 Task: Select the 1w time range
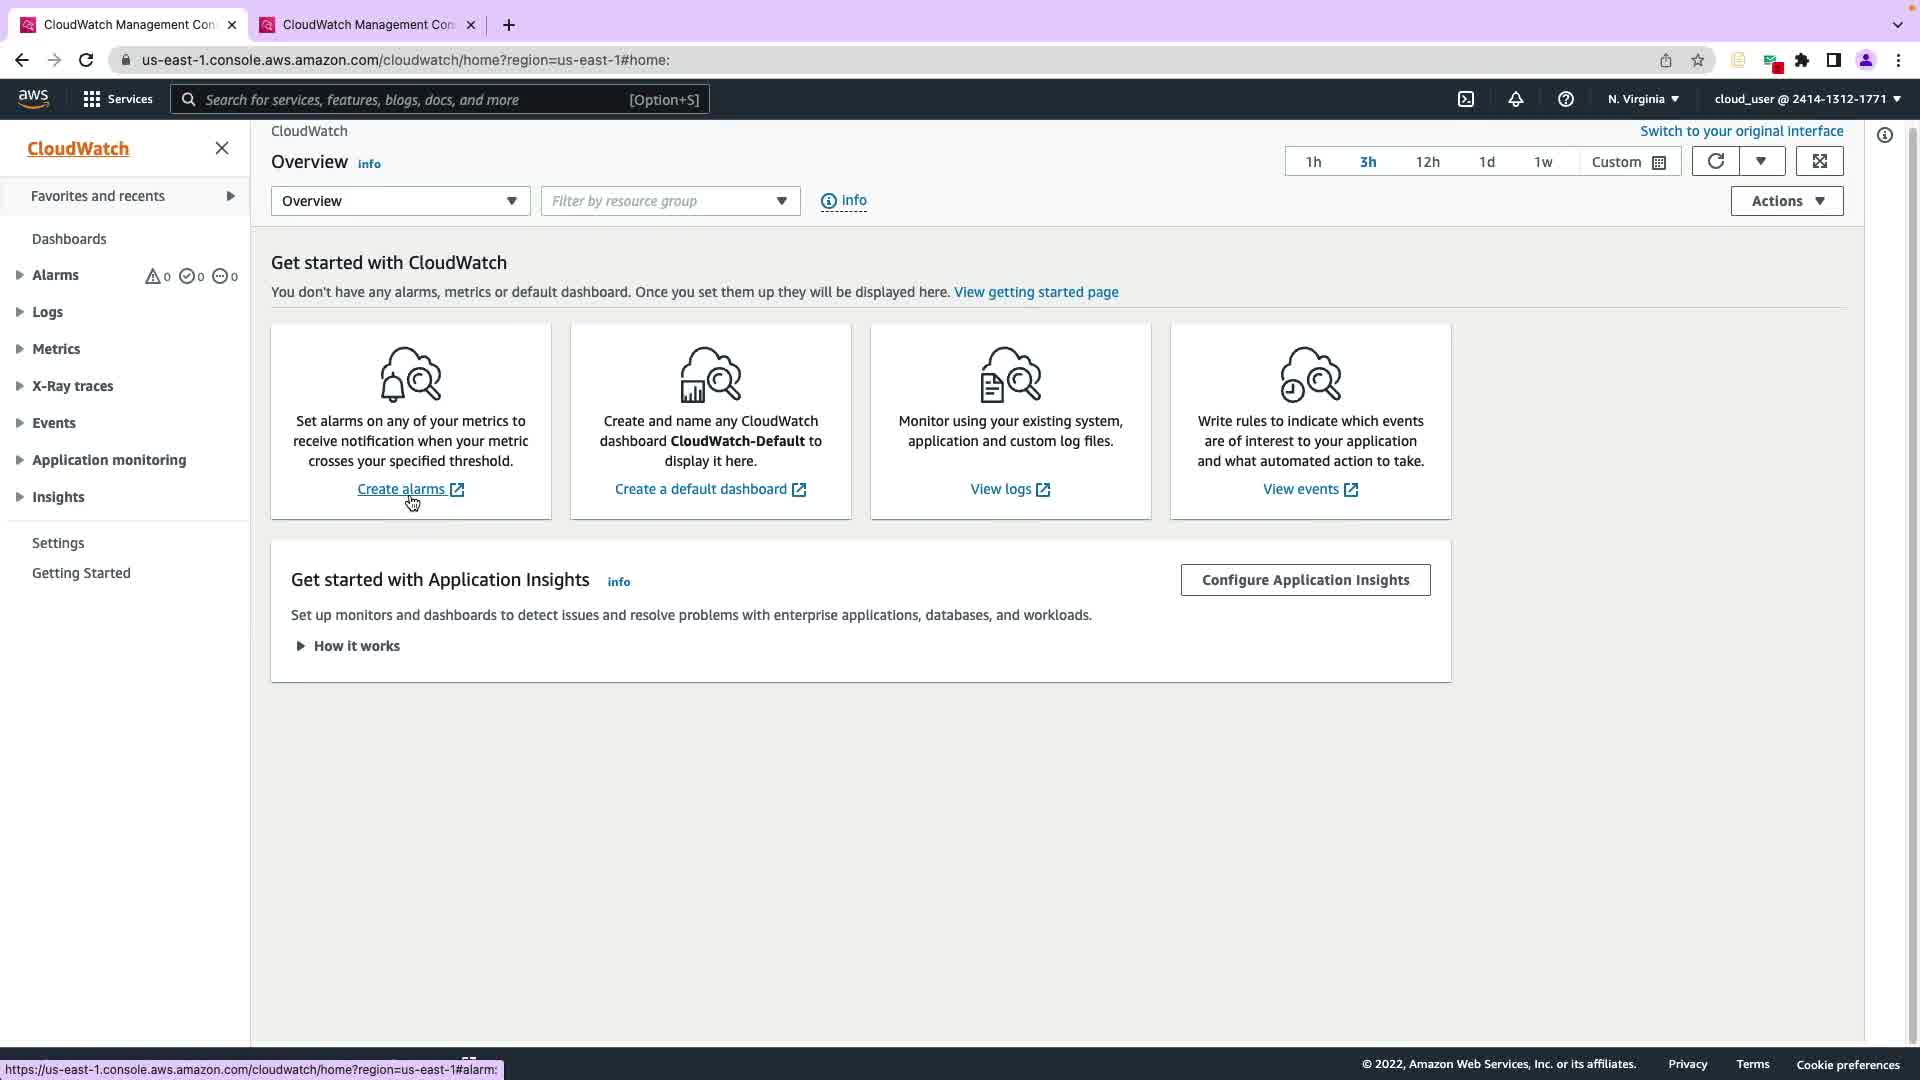1543,162
